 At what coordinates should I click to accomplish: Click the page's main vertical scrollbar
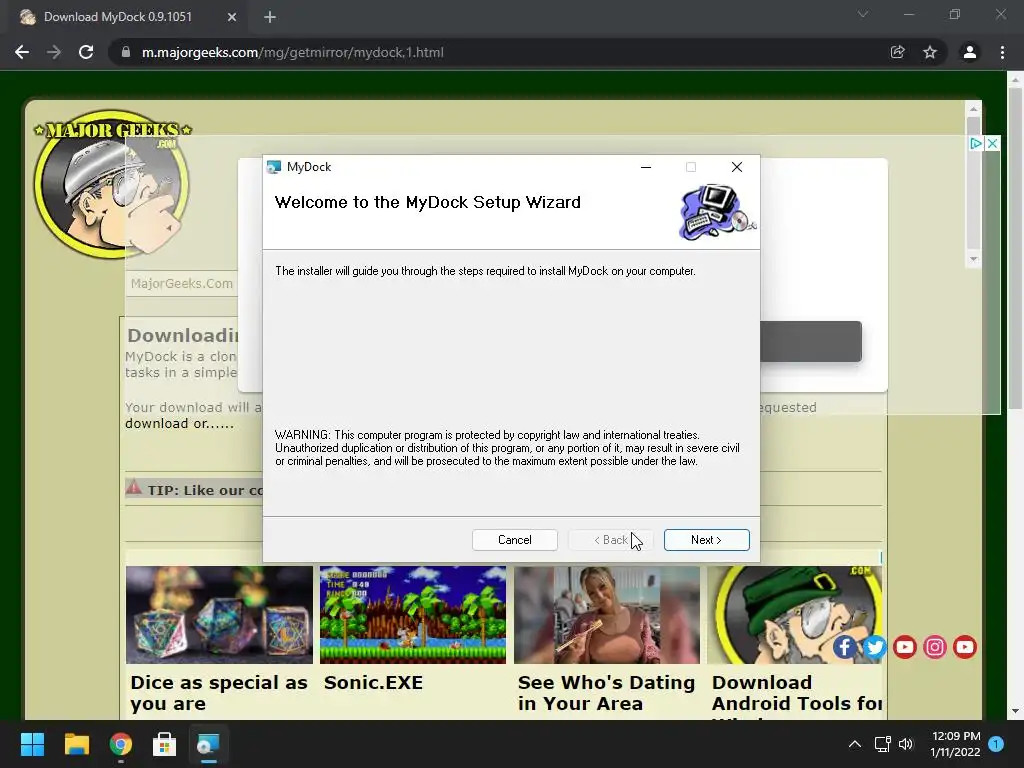pos(1015,248)
